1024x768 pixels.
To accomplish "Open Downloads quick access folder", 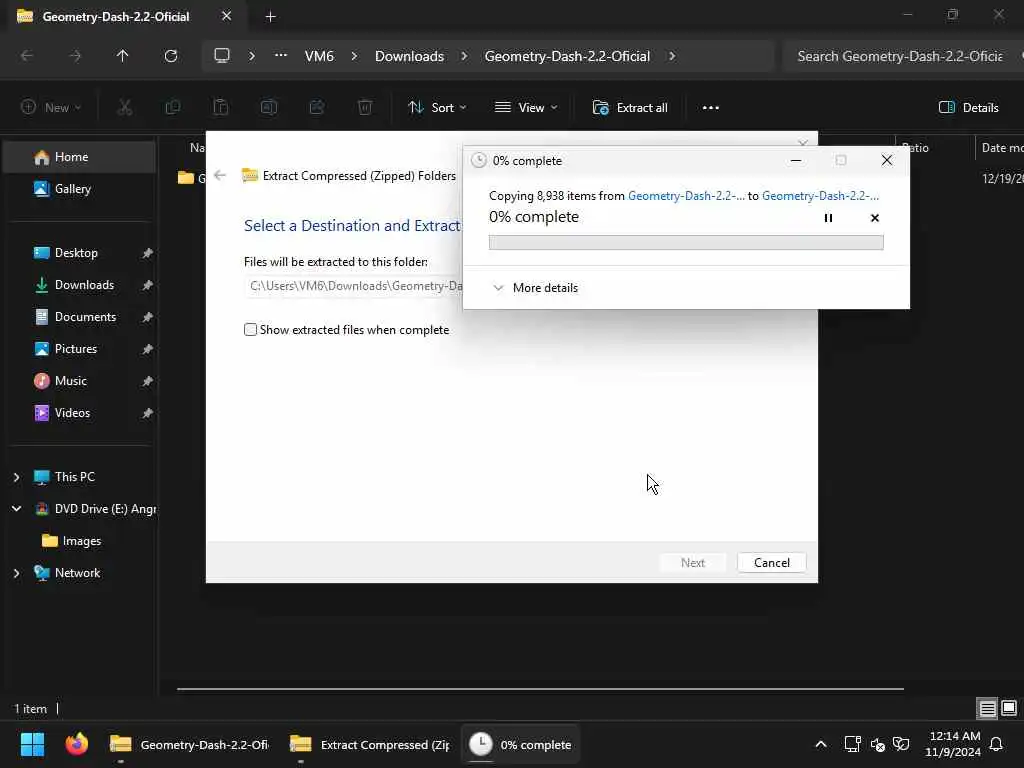I will pyautogui.click(x=80, y=285).
